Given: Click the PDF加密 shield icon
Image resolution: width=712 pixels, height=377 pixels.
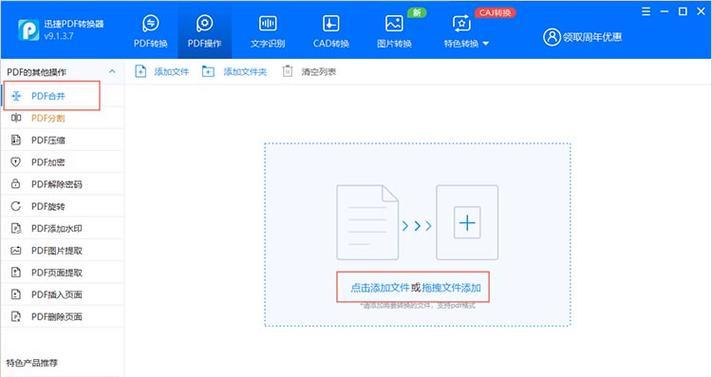Looking at the screenshot, I should tap(16, 162).
